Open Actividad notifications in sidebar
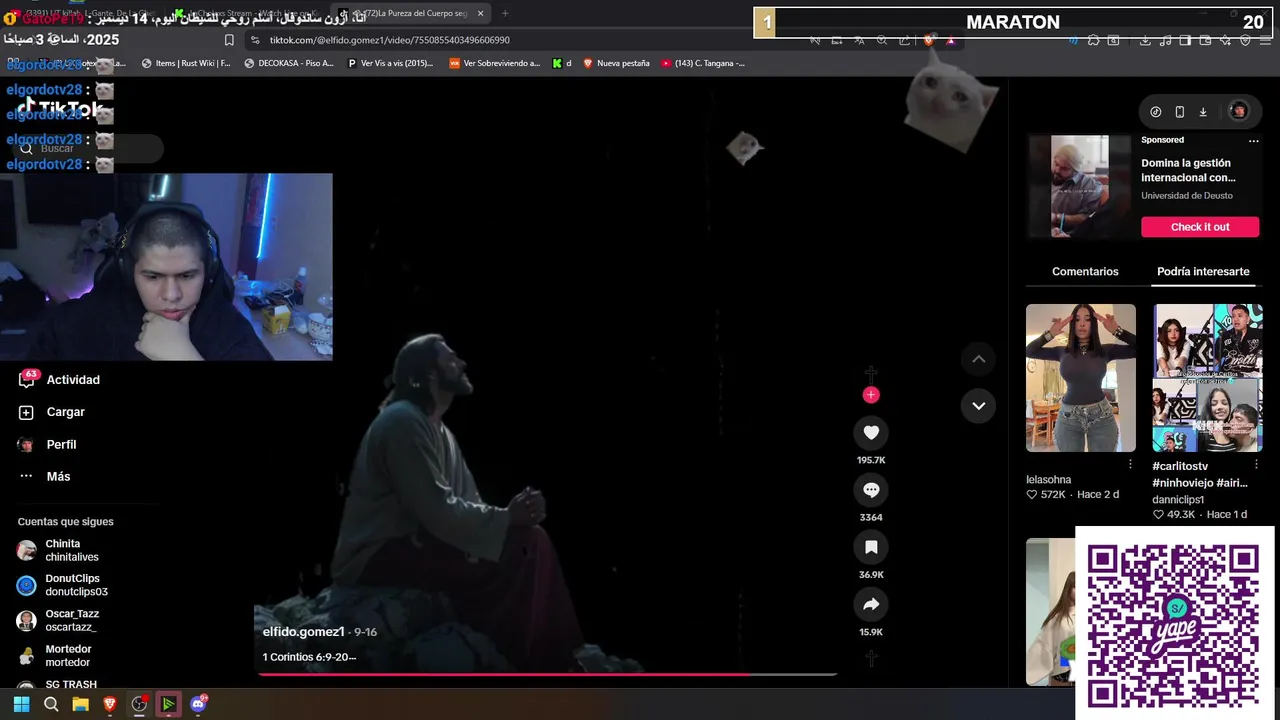This screenshot has width=1280, height=720. (59, 380)
